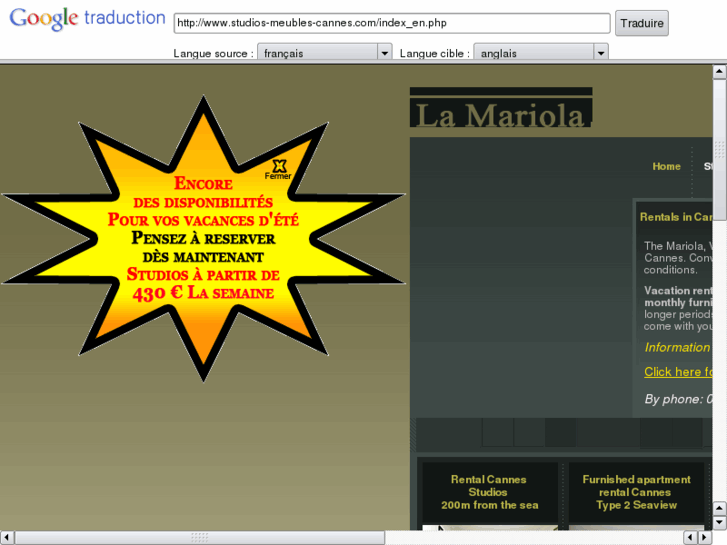727x545 pixels.
Task: Open the Langue source français dropdown
Action: coord(325,53)
